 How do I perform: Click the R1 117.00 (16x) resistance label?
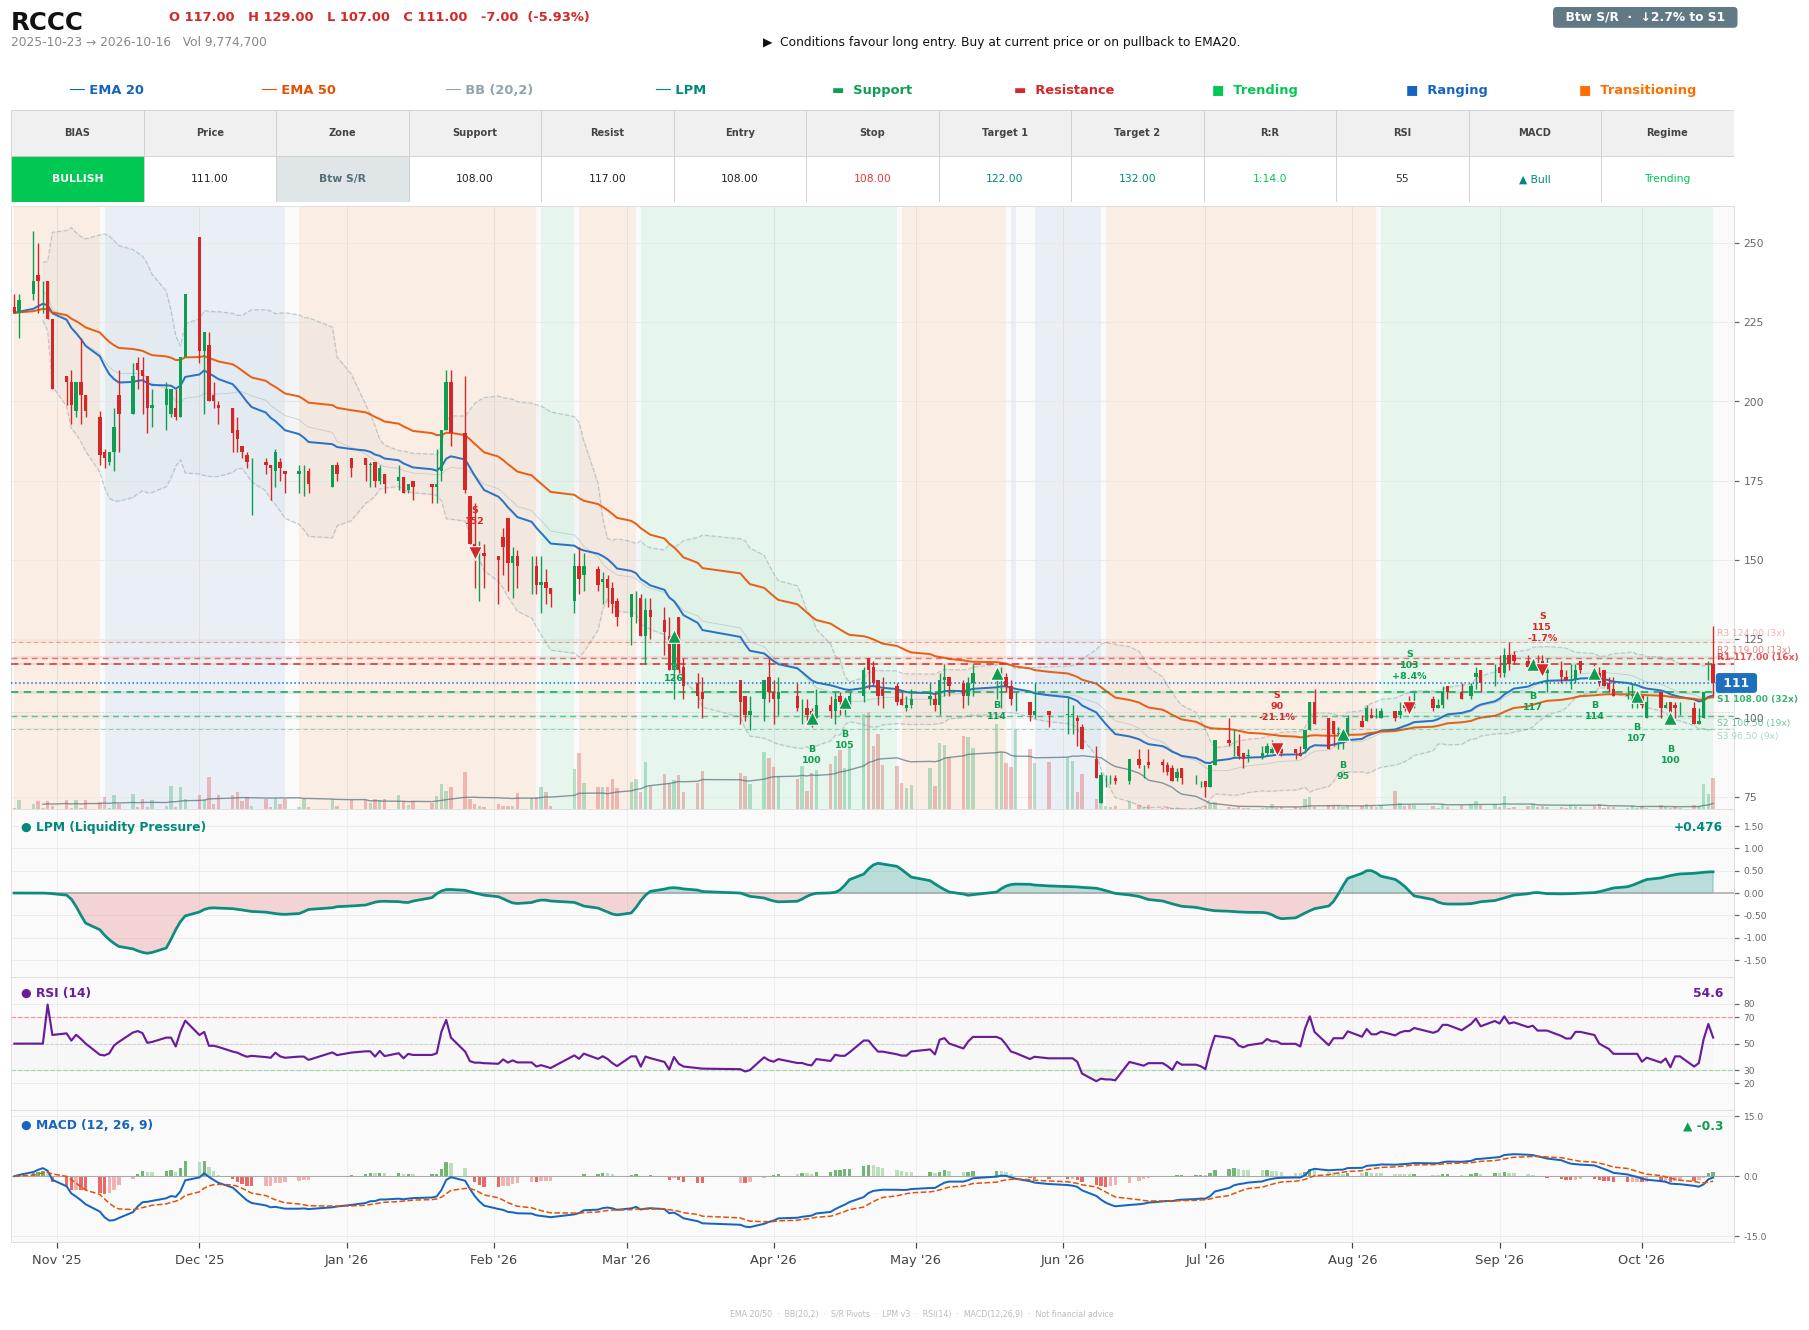click(x=1757, y=658)
